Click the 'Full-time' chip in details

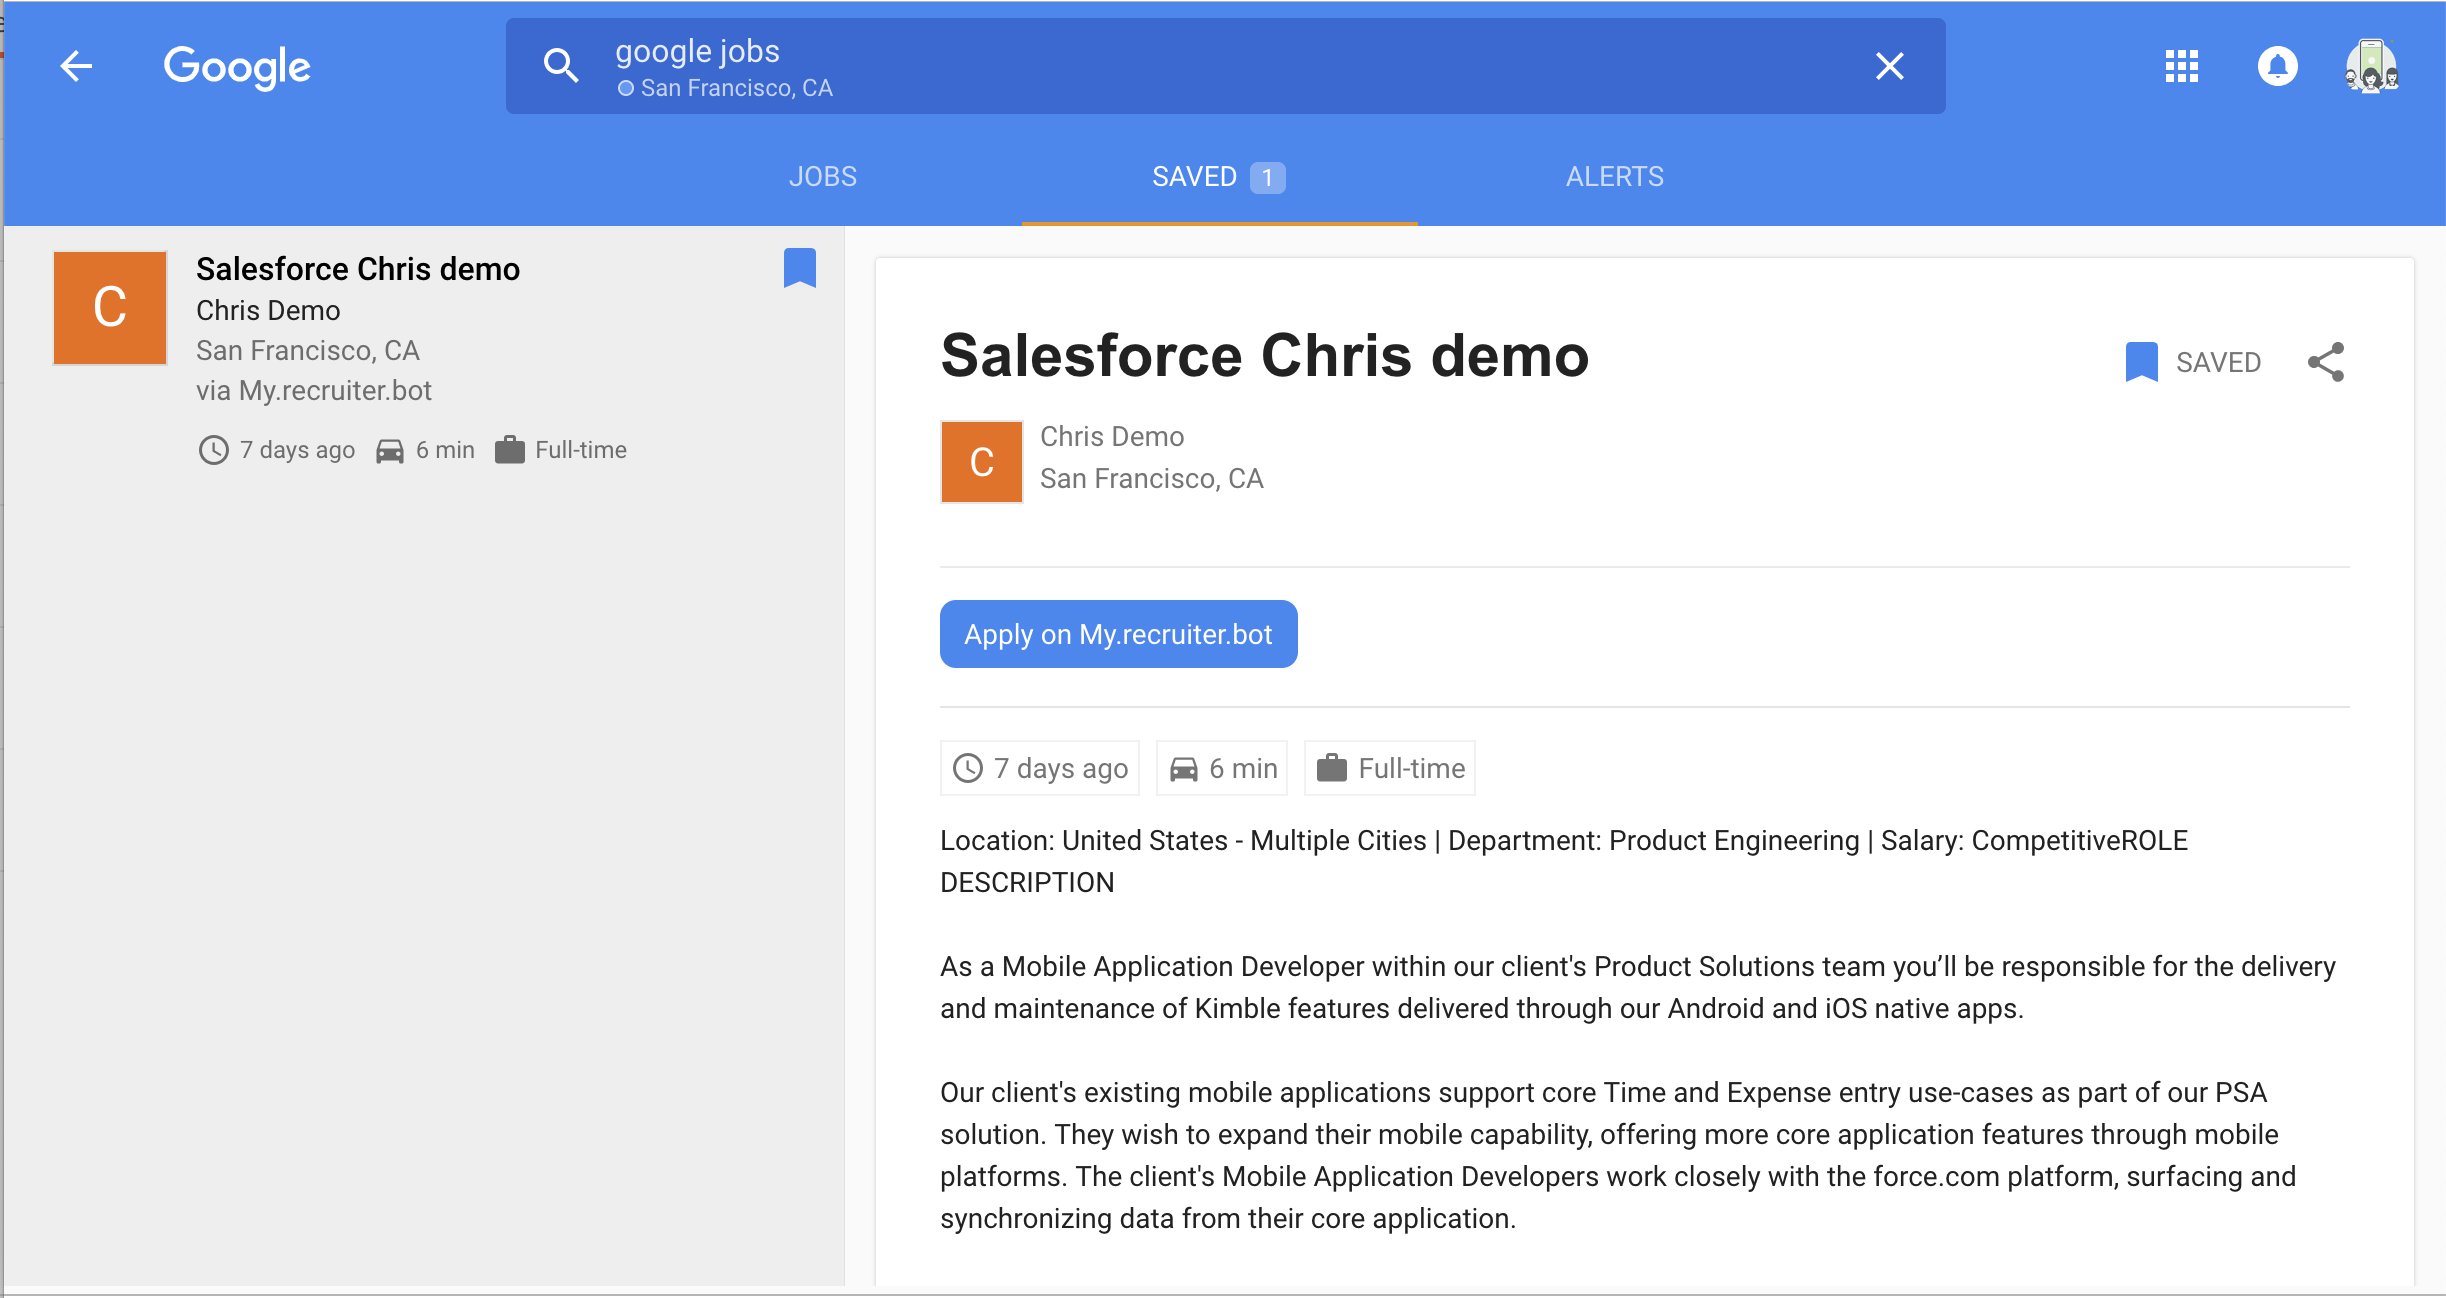[1390, 768]
